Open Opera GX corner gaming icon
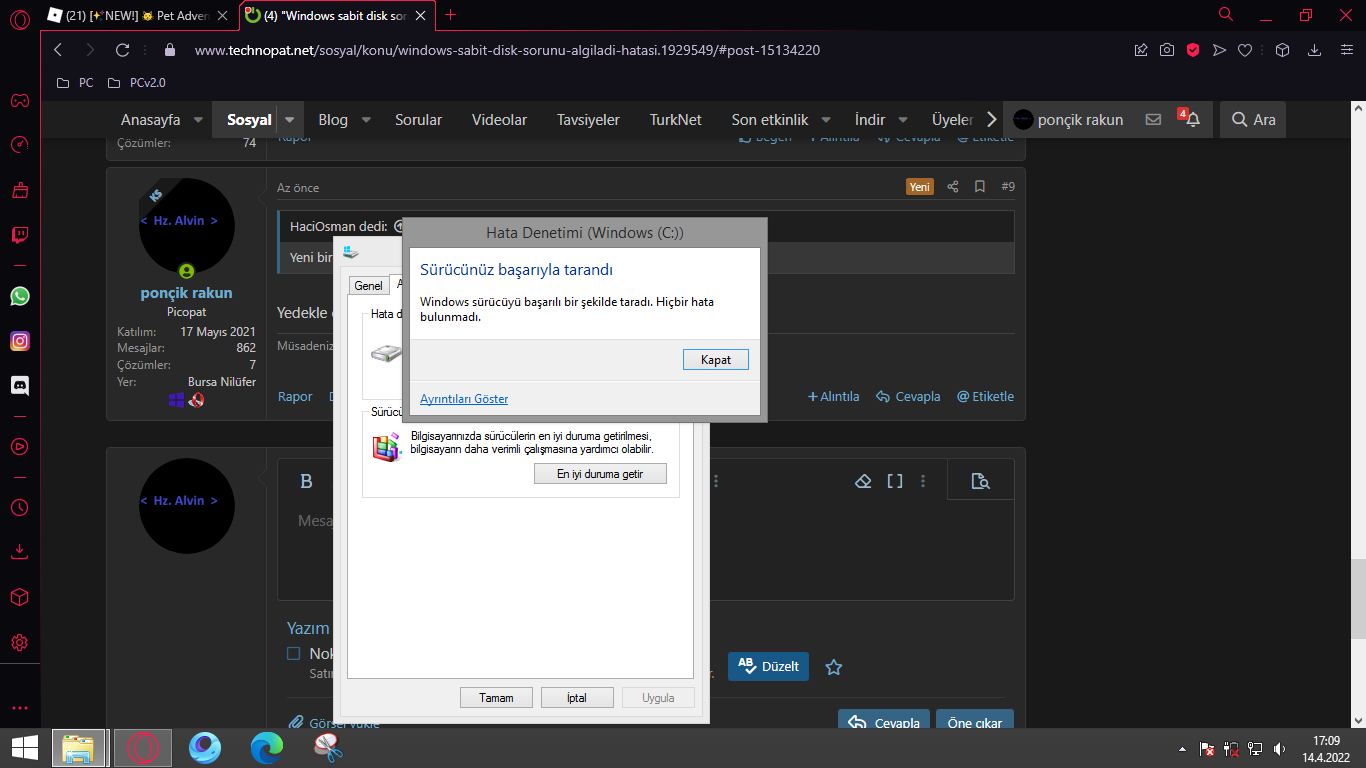Screen dimensions: 1366x768 point(20,101)
